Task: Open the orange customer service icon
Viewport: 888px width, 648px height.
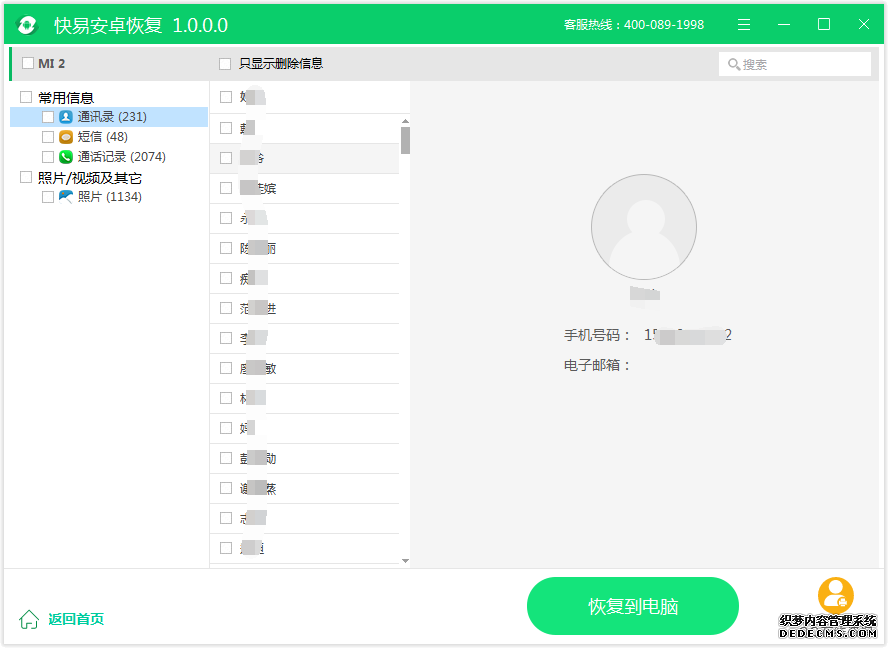Action: (835, 595)
